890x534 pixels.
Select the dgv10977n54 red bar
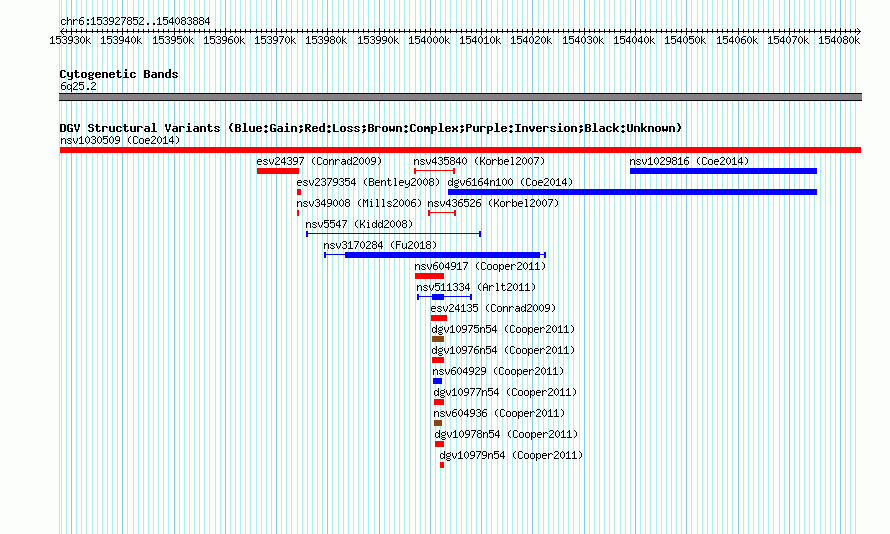click(439, 402)
